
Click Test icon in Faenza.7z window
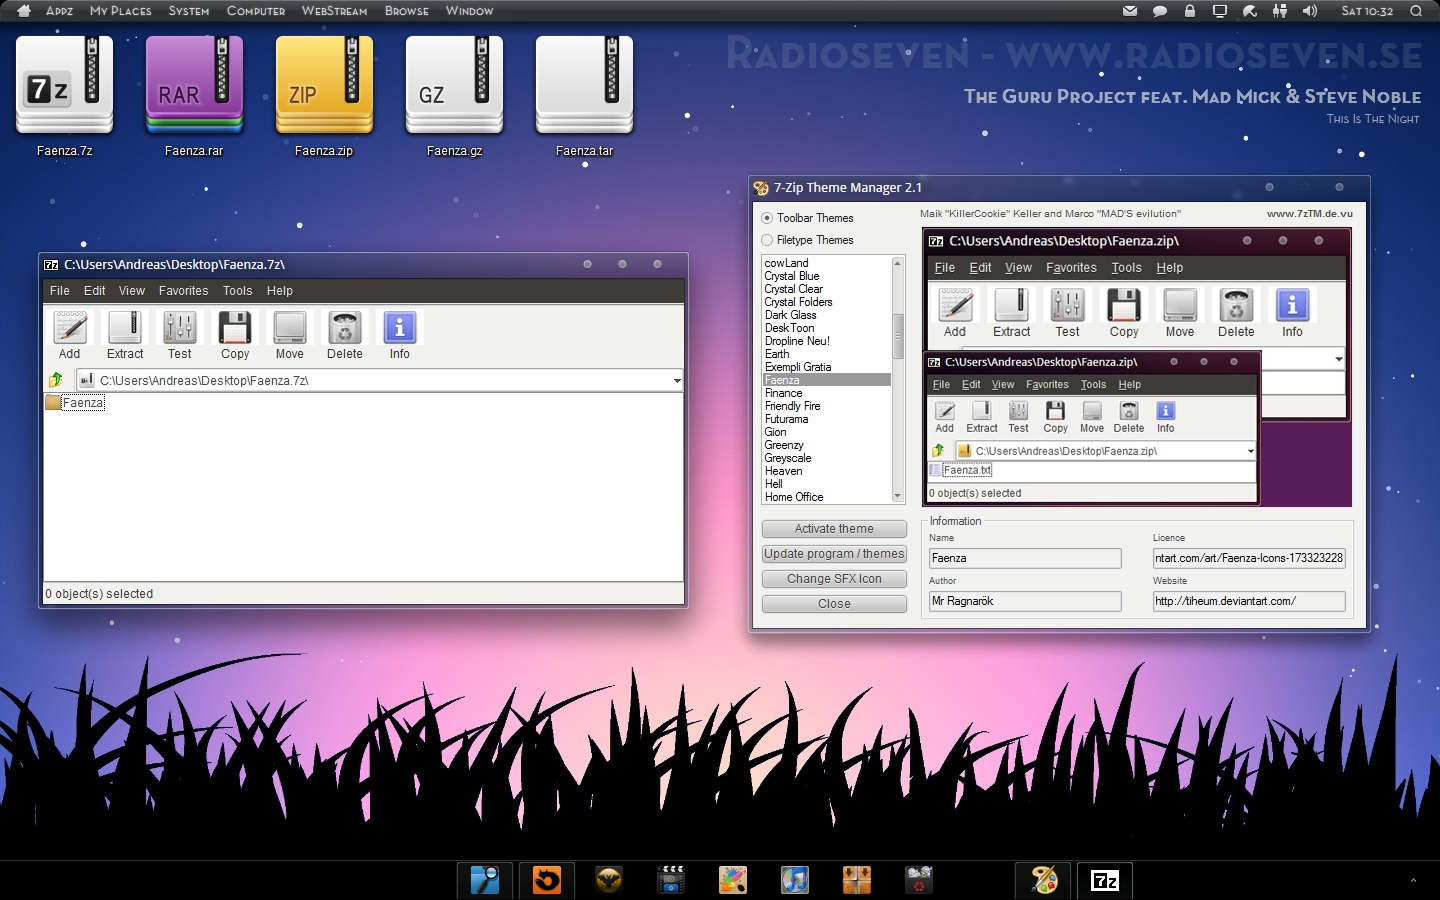(x=180, y=327)
